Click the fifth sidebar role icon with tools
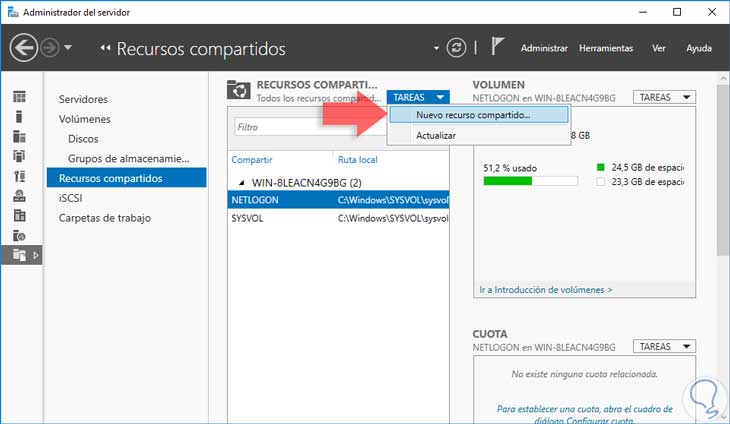Image resolution: width=730 pixels, height=424 pixels. 19,176
